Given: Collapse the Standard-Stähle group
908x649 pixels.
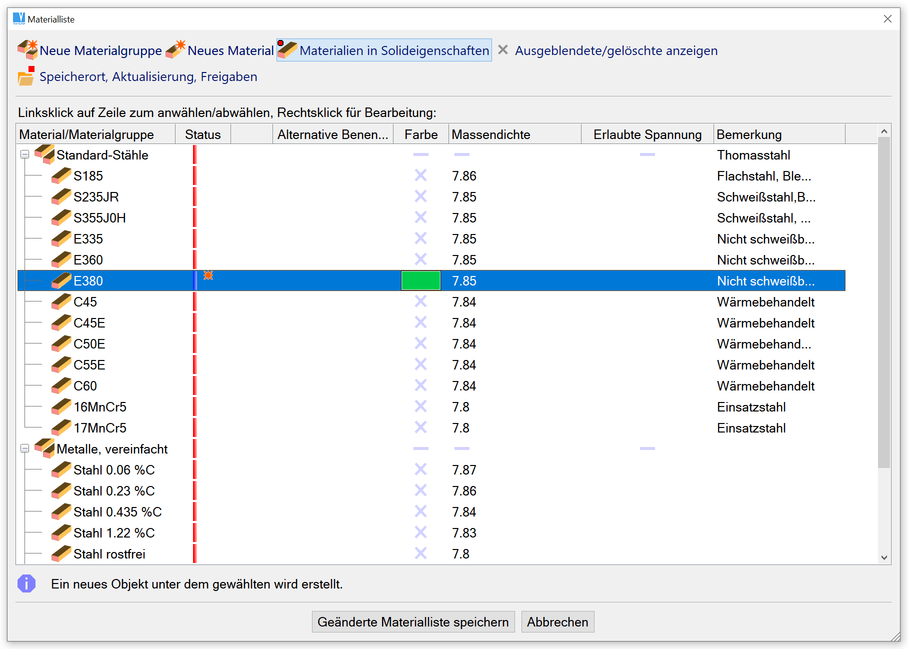Looking at the screenshot, I should coord(25,155).
